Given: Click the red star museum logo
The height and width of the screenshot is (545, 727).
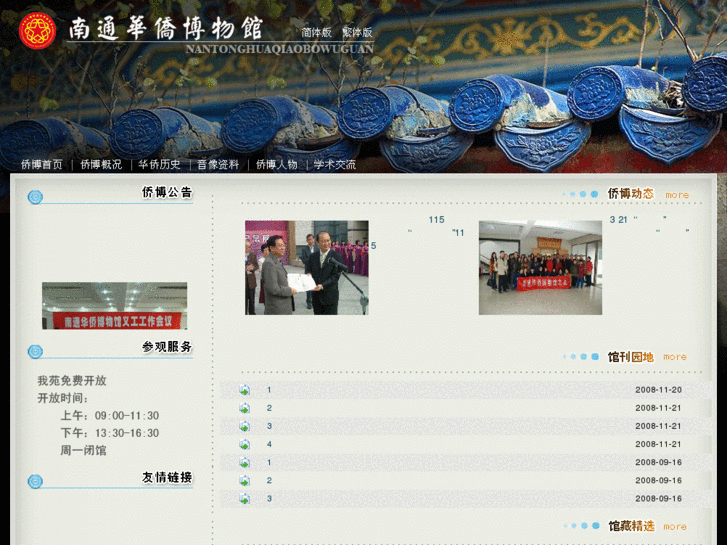Looking at the screenshot, I should point(37,31).
